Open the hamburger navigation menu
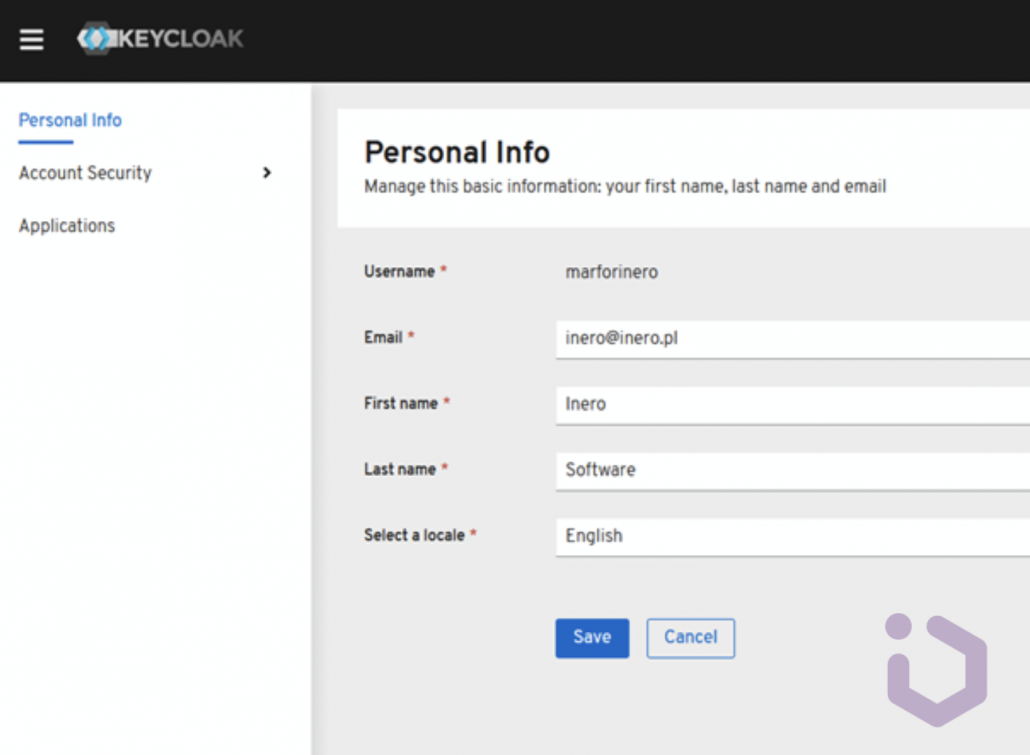The height and width of the screenshot is (755, 1030). point(31,39)
